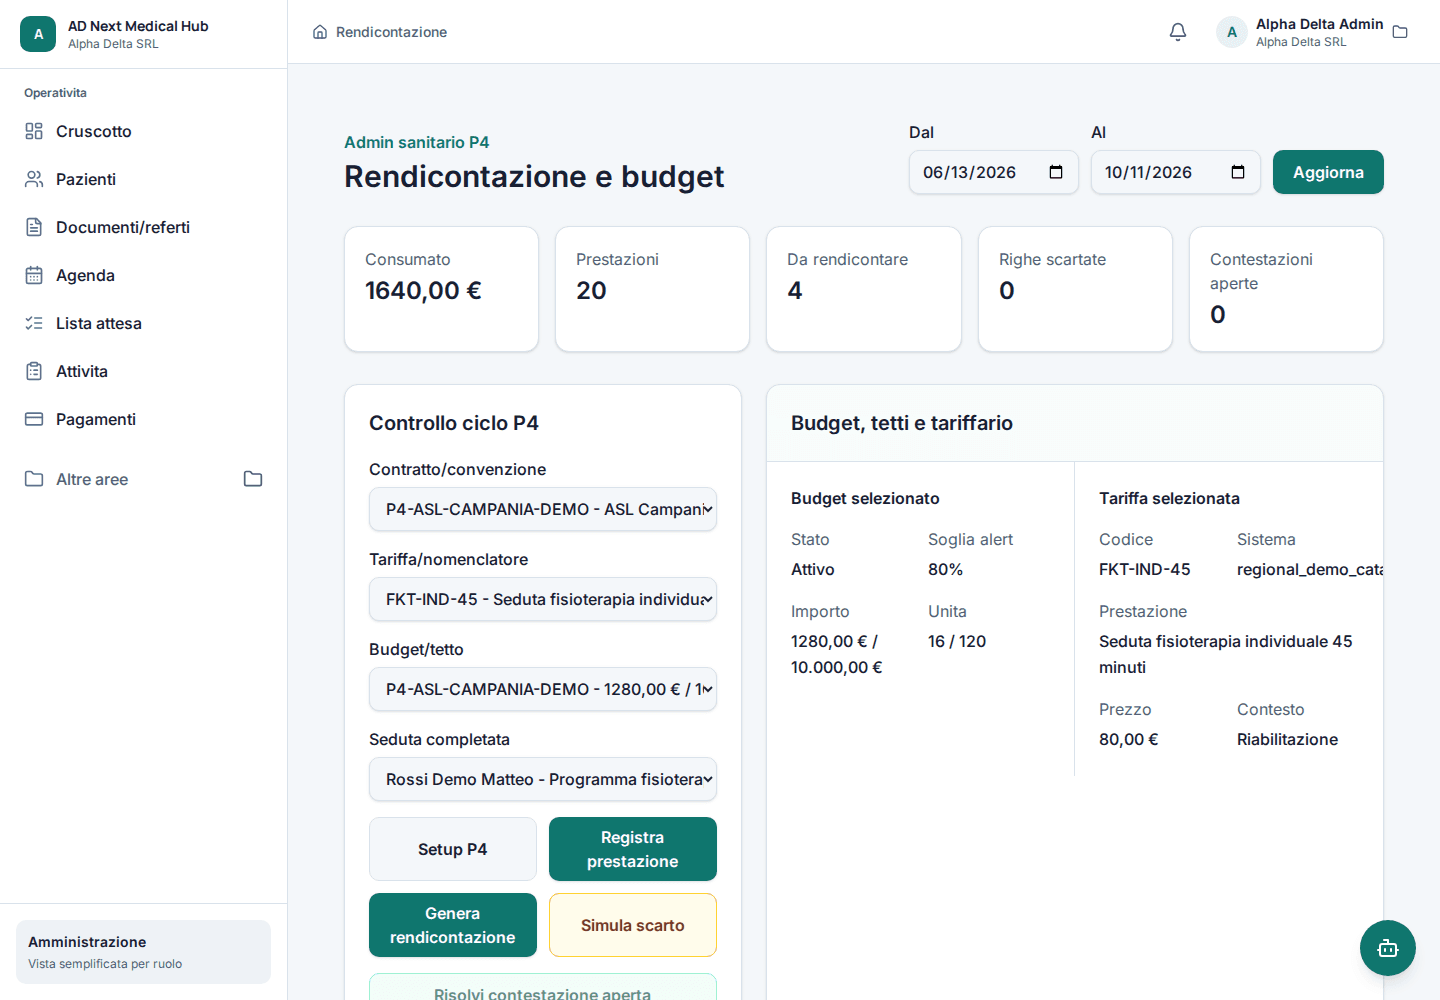Open Documenti/referti section
Screen dimensions: 1440x1000
[x=143, y=227]
